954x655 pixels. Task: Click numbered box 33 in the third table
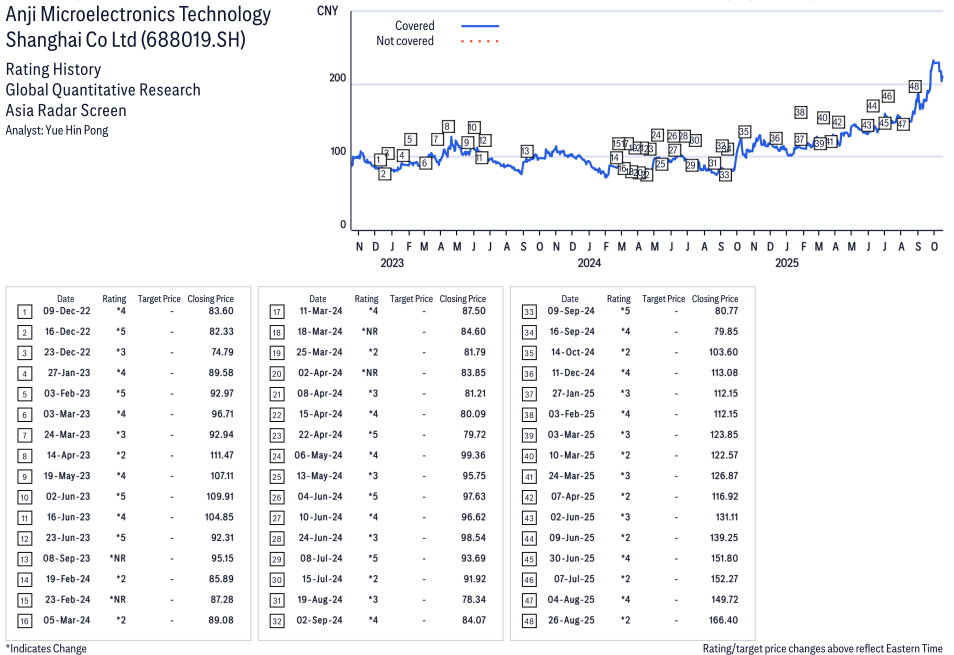529,312
